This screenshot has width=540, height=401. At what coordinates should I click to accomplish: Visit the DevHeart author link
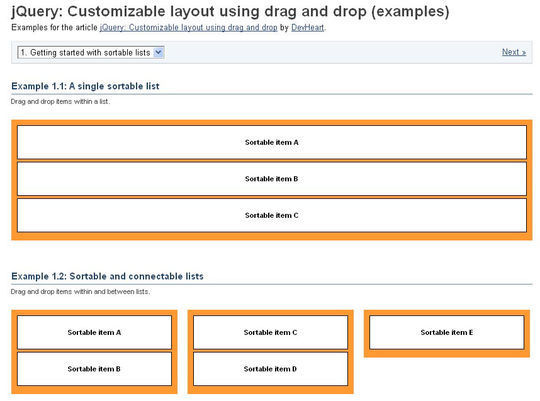pyautogui.click(x=308, y=28)
